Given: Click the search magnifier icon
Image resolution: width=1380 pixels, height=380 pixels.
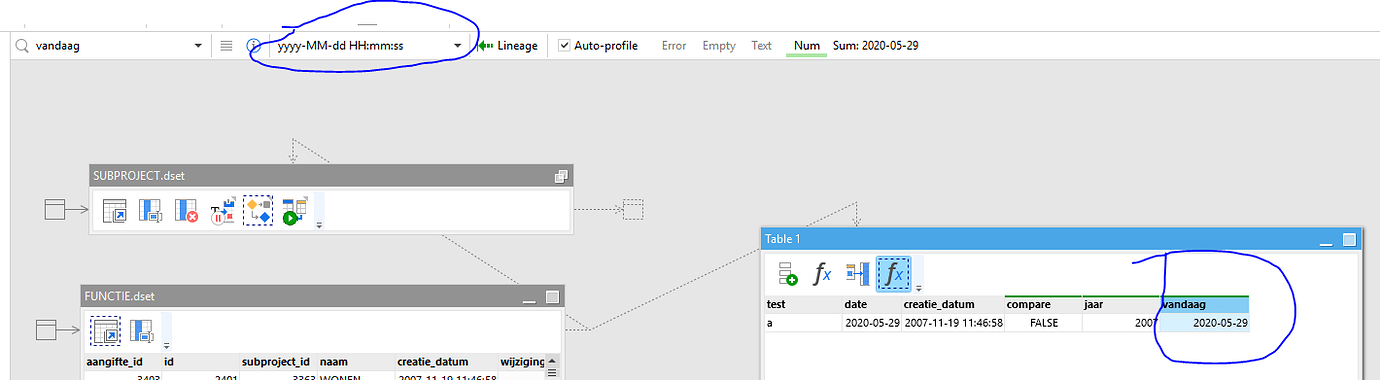Looking at the screenshot, I should click(21, 46).
